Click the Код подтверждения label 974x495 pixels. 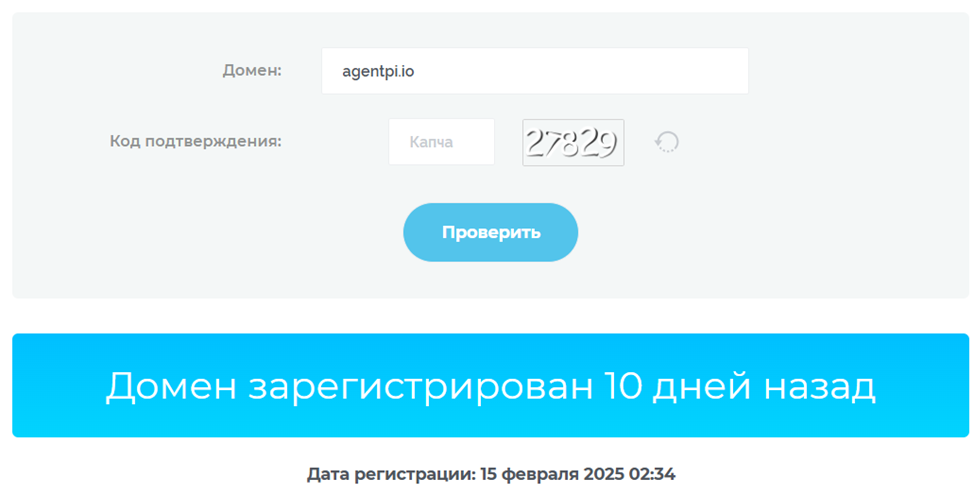[x=196, y=142]
